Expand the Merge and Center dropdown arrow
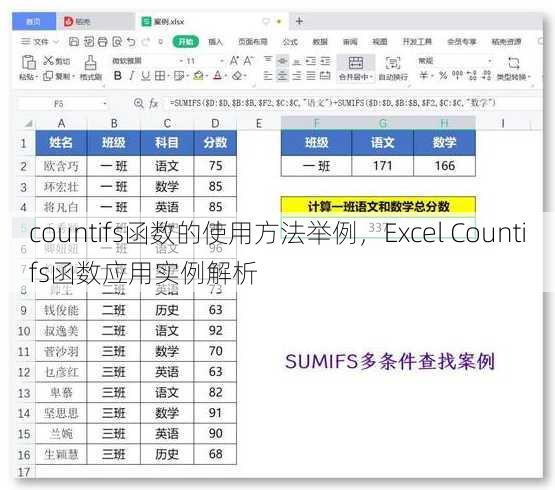This screenshot has height=490, width=555. 372,76
